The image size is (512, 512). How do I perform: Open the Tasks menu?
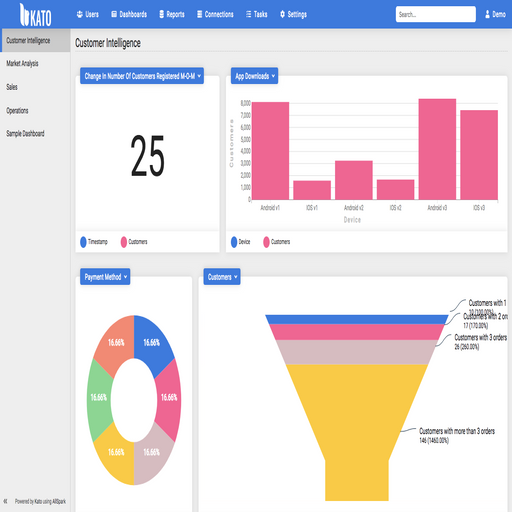coord(257,14)
